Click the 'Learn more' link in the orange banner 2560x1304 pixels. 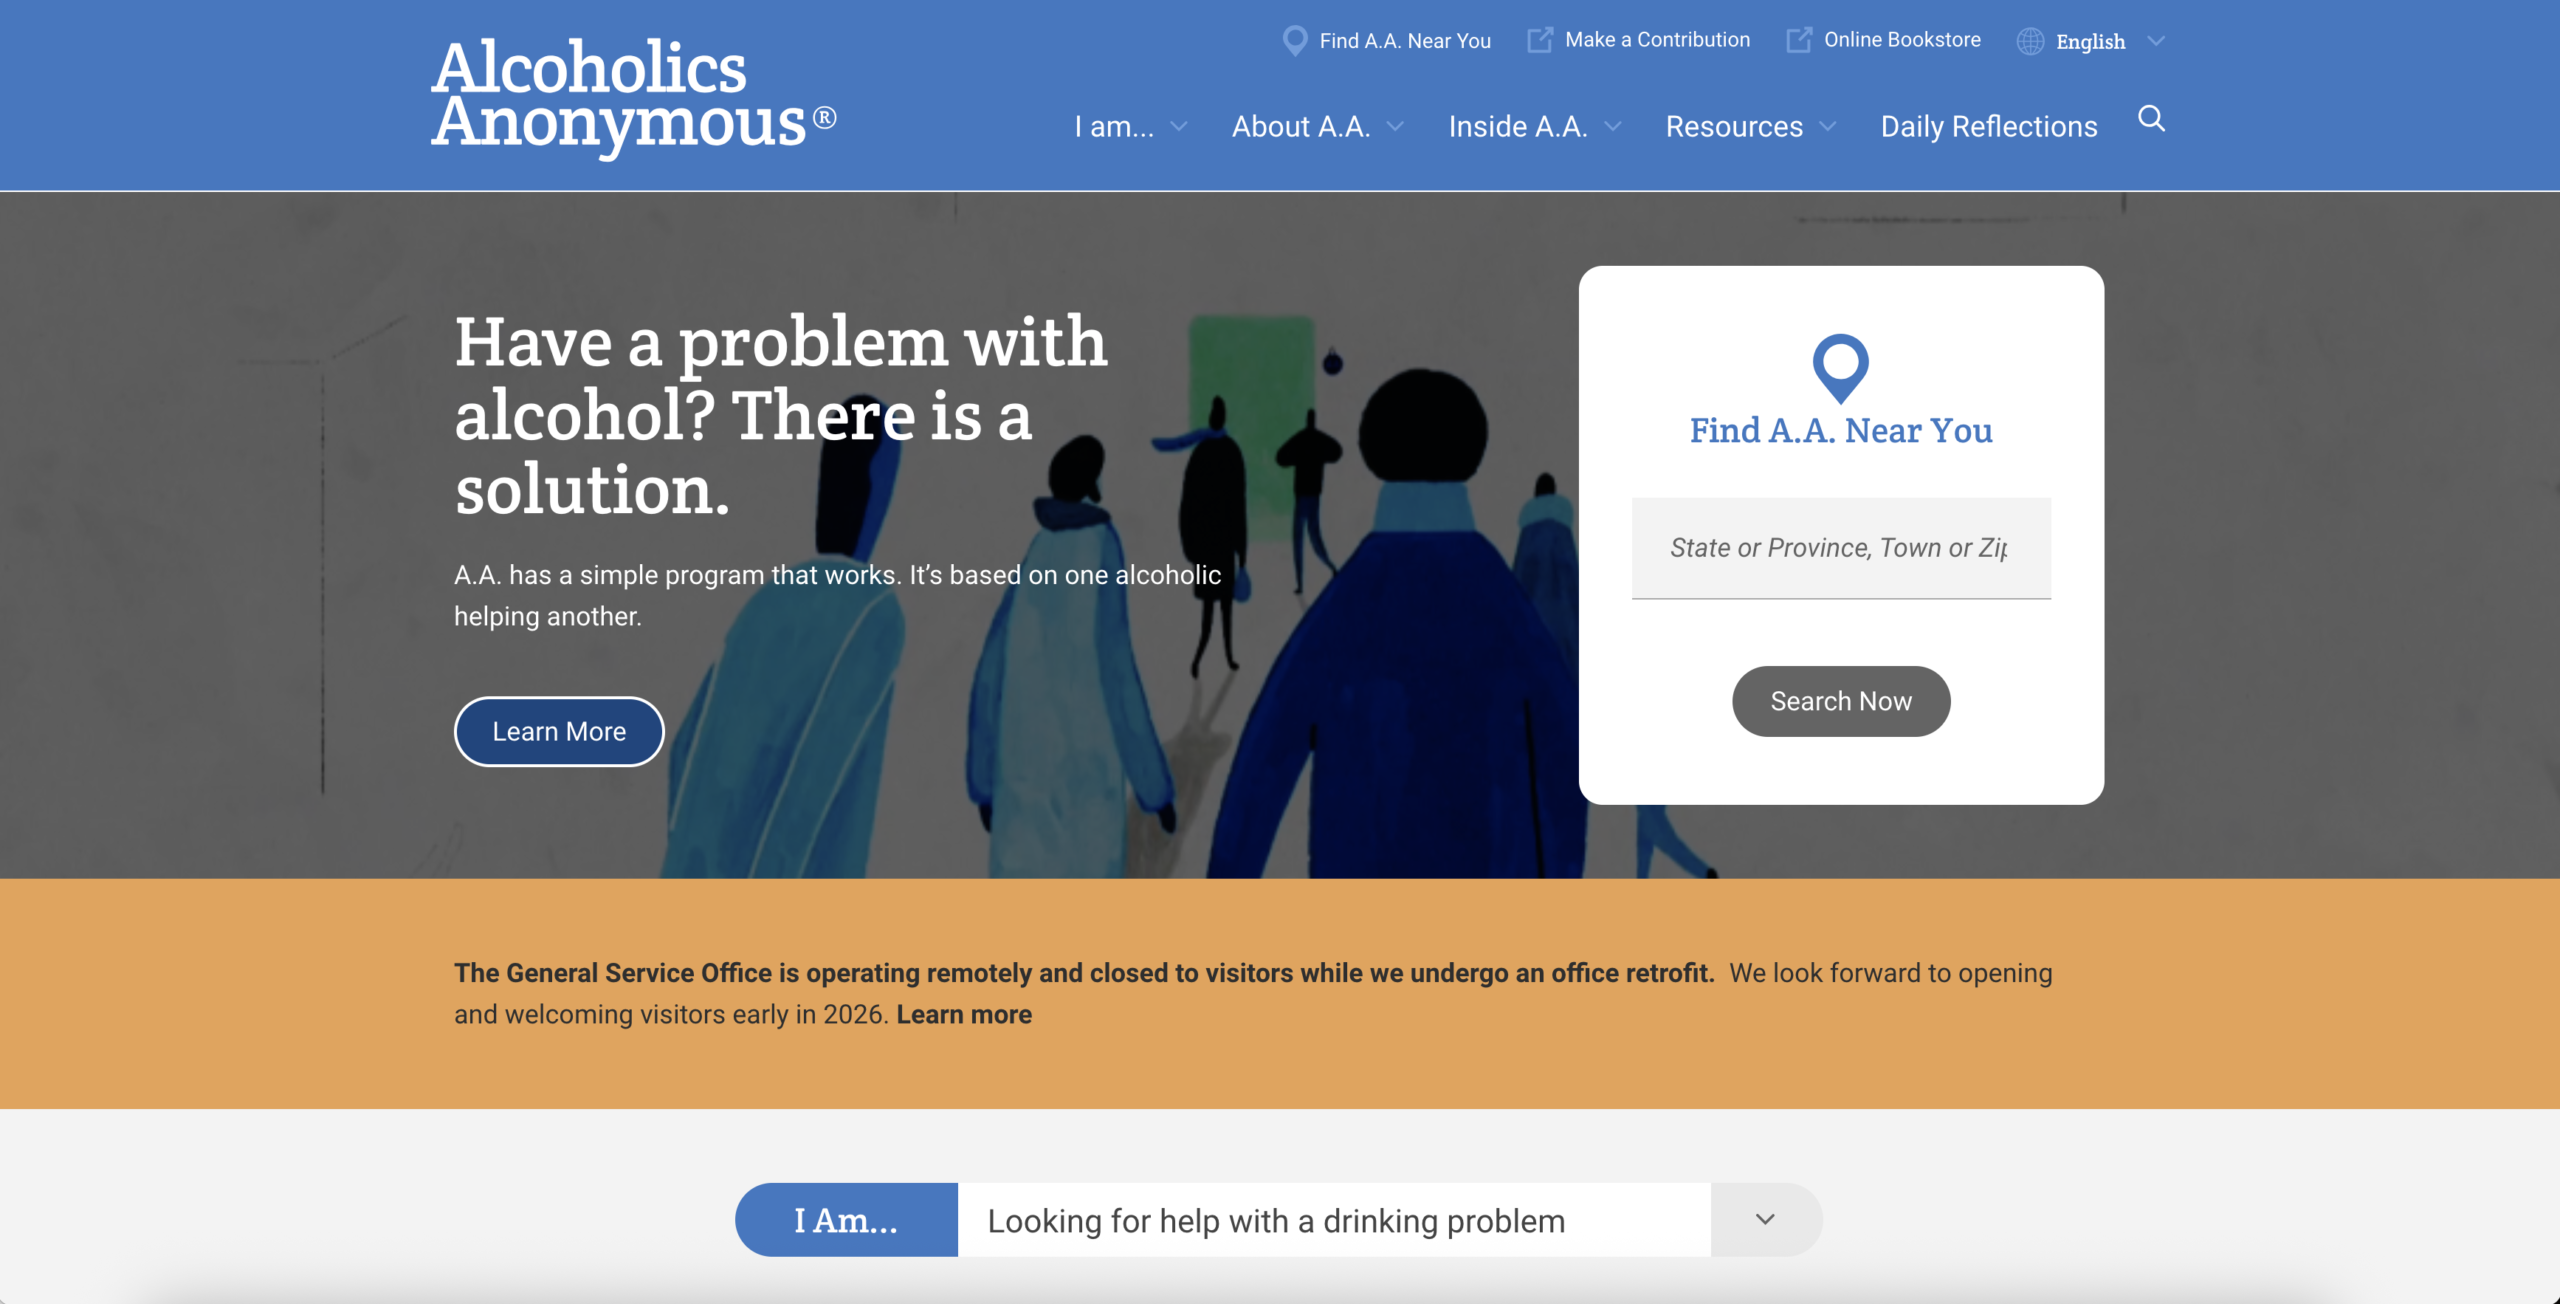point(964,1014)
